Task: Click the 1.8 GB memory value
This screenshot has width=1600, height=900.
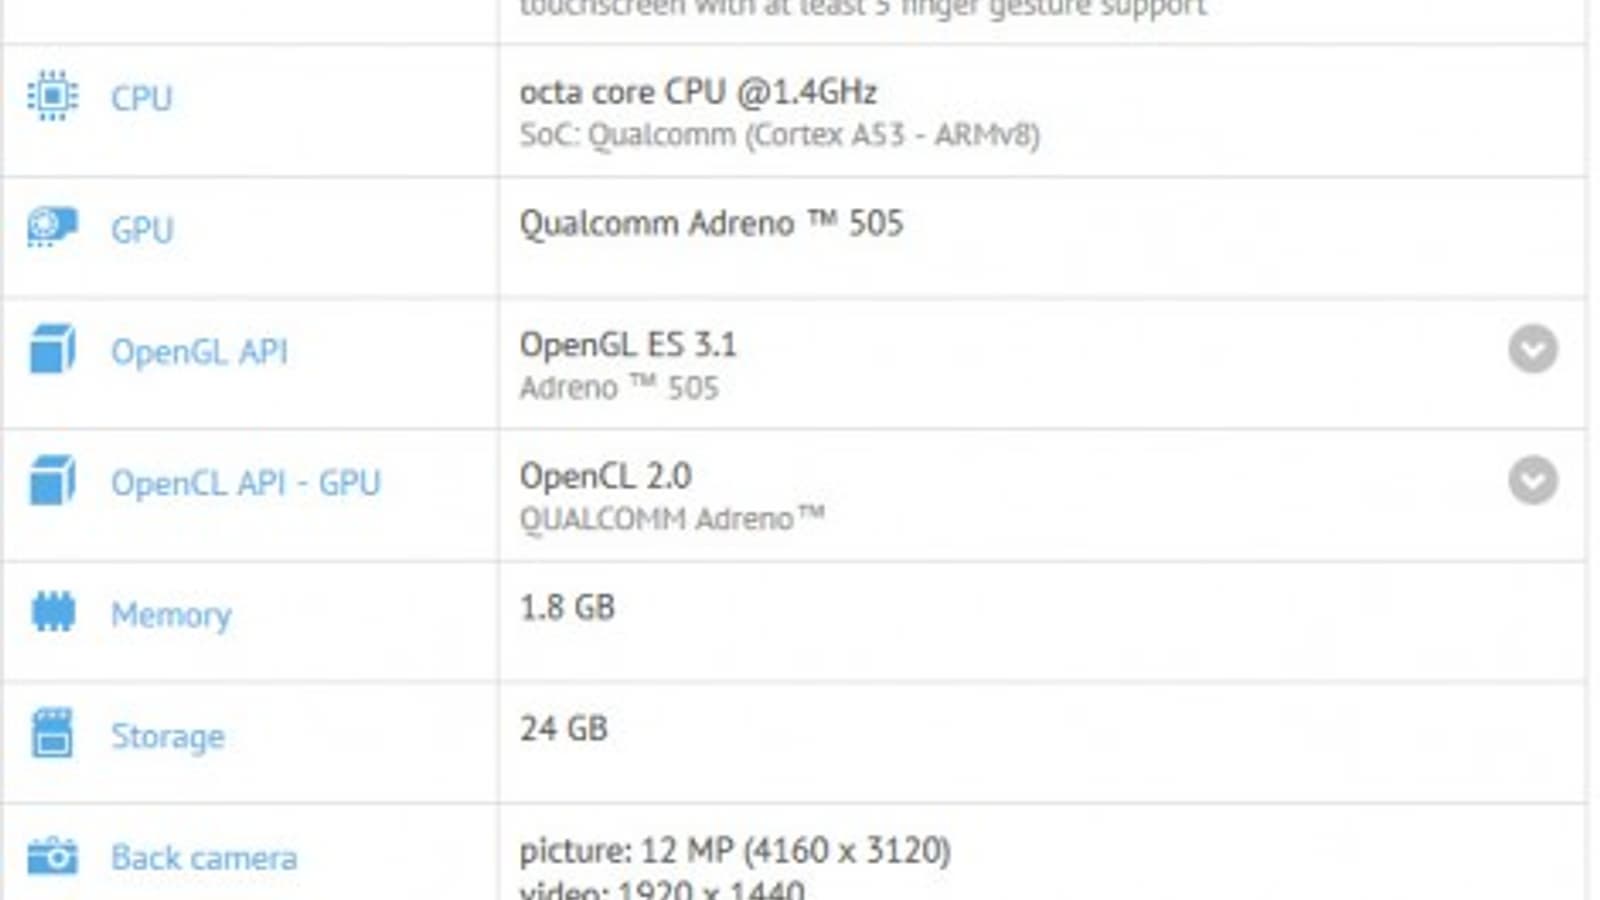Action: click(x=567, y=607)
